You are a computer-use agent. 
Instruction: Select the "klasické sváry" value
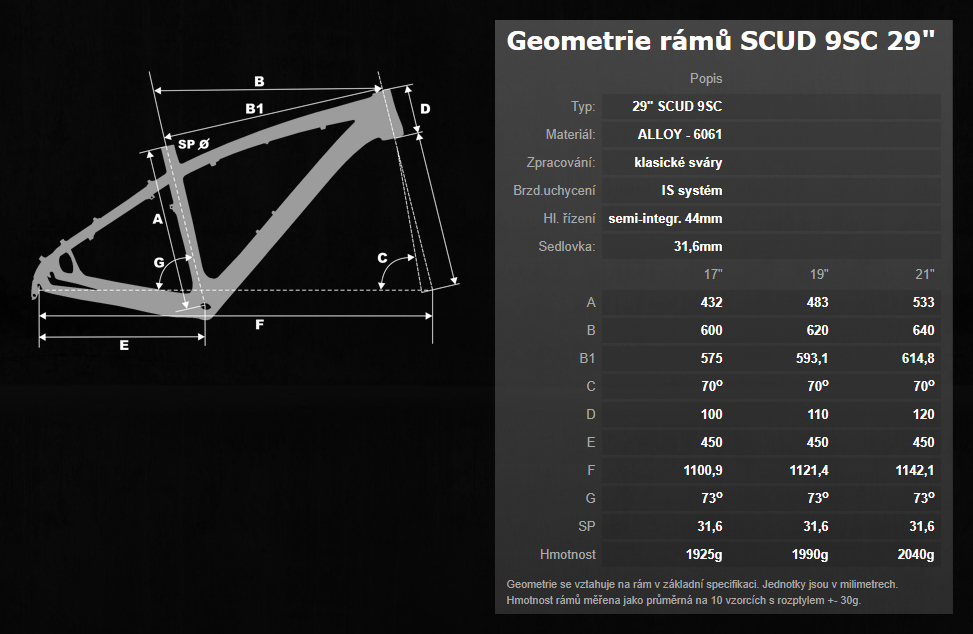678,163
